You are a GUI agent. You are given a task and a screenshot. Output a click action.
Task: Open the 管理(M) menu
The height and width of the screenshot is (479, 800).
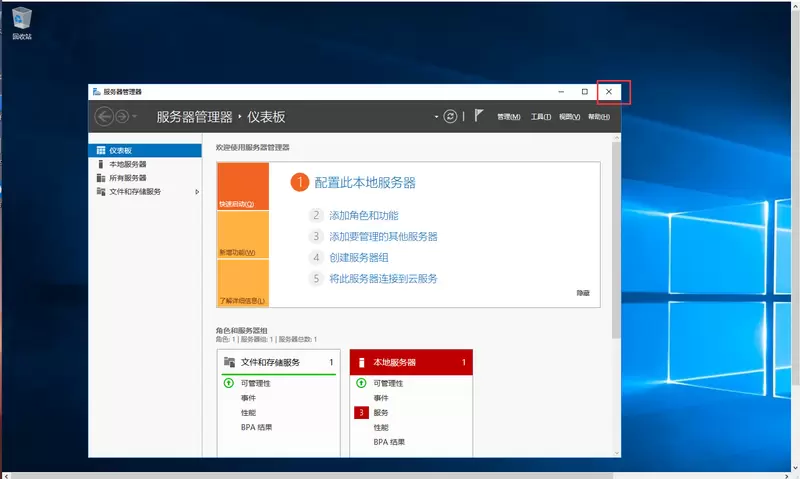click(x=509, y=117)
